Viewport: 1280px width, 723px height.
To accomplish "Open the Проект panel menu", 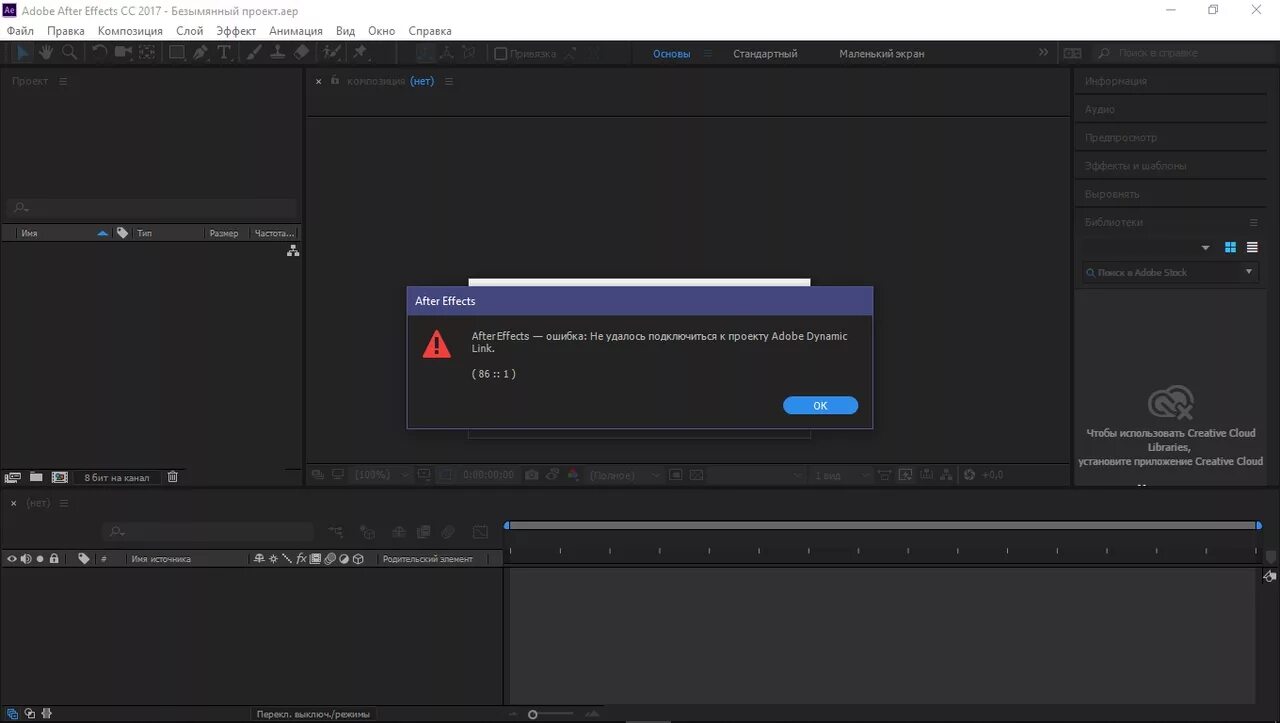I will click(63, 82).
